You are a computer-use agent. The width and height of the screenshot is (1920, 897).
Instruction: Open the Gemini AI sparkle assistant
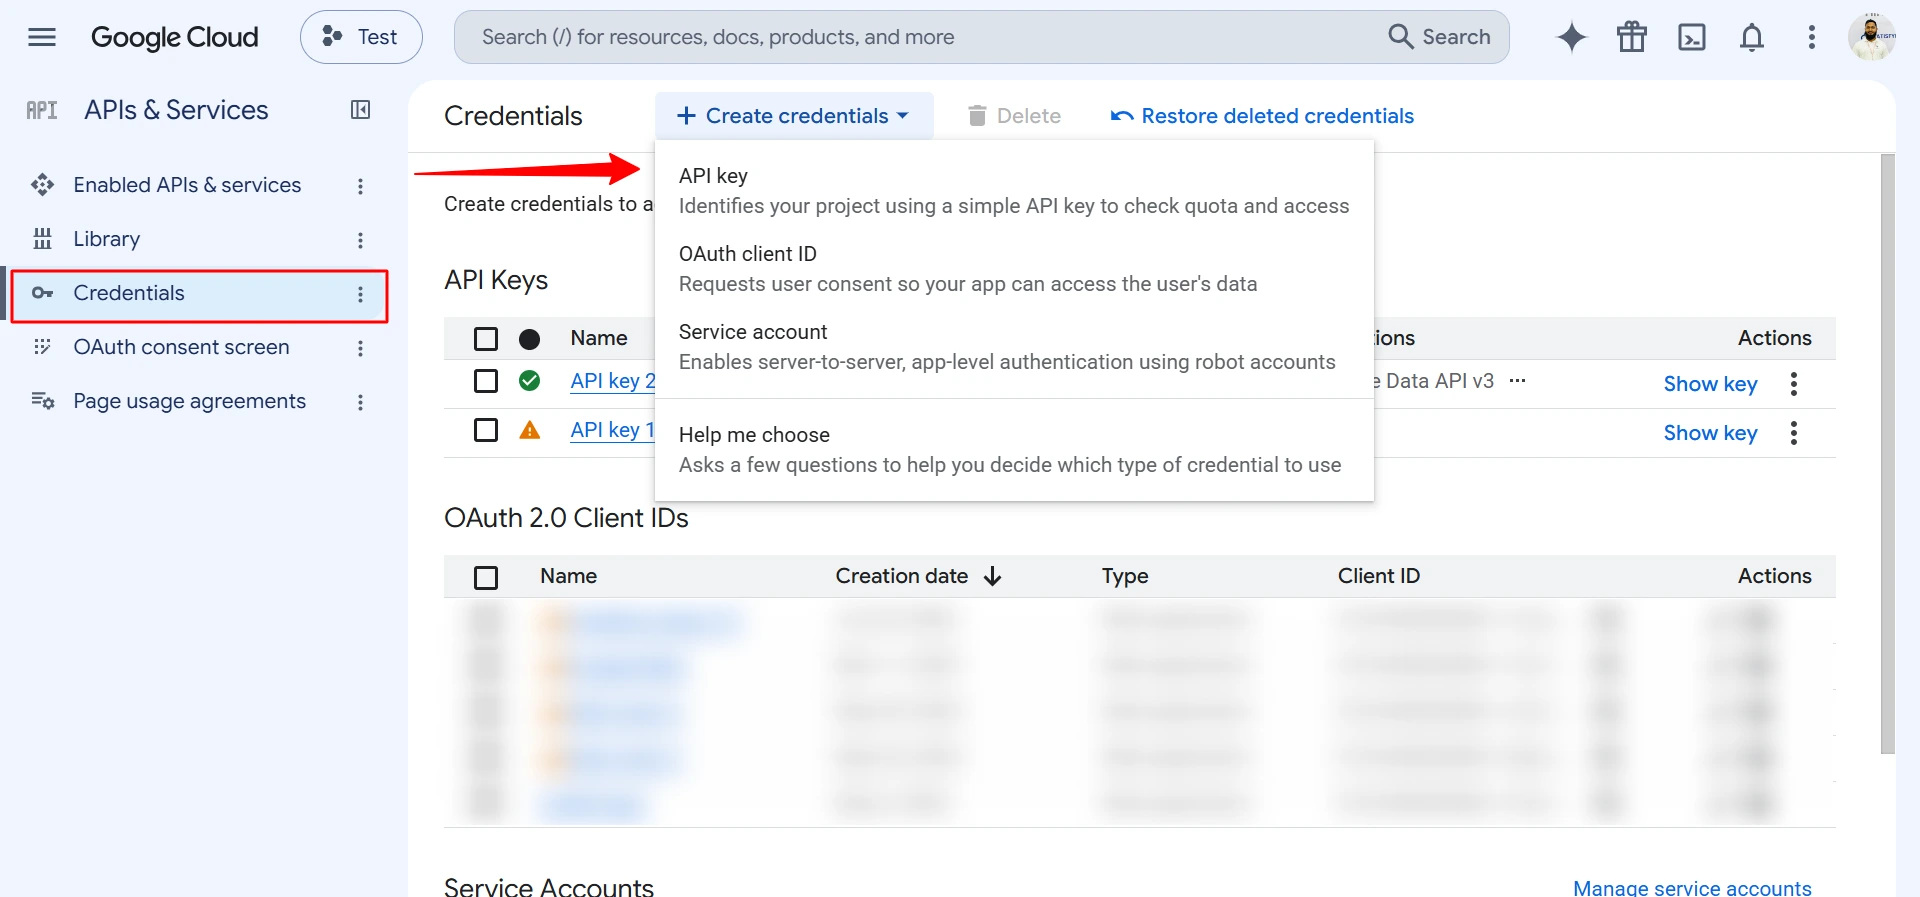click(x=1572, y=37)
